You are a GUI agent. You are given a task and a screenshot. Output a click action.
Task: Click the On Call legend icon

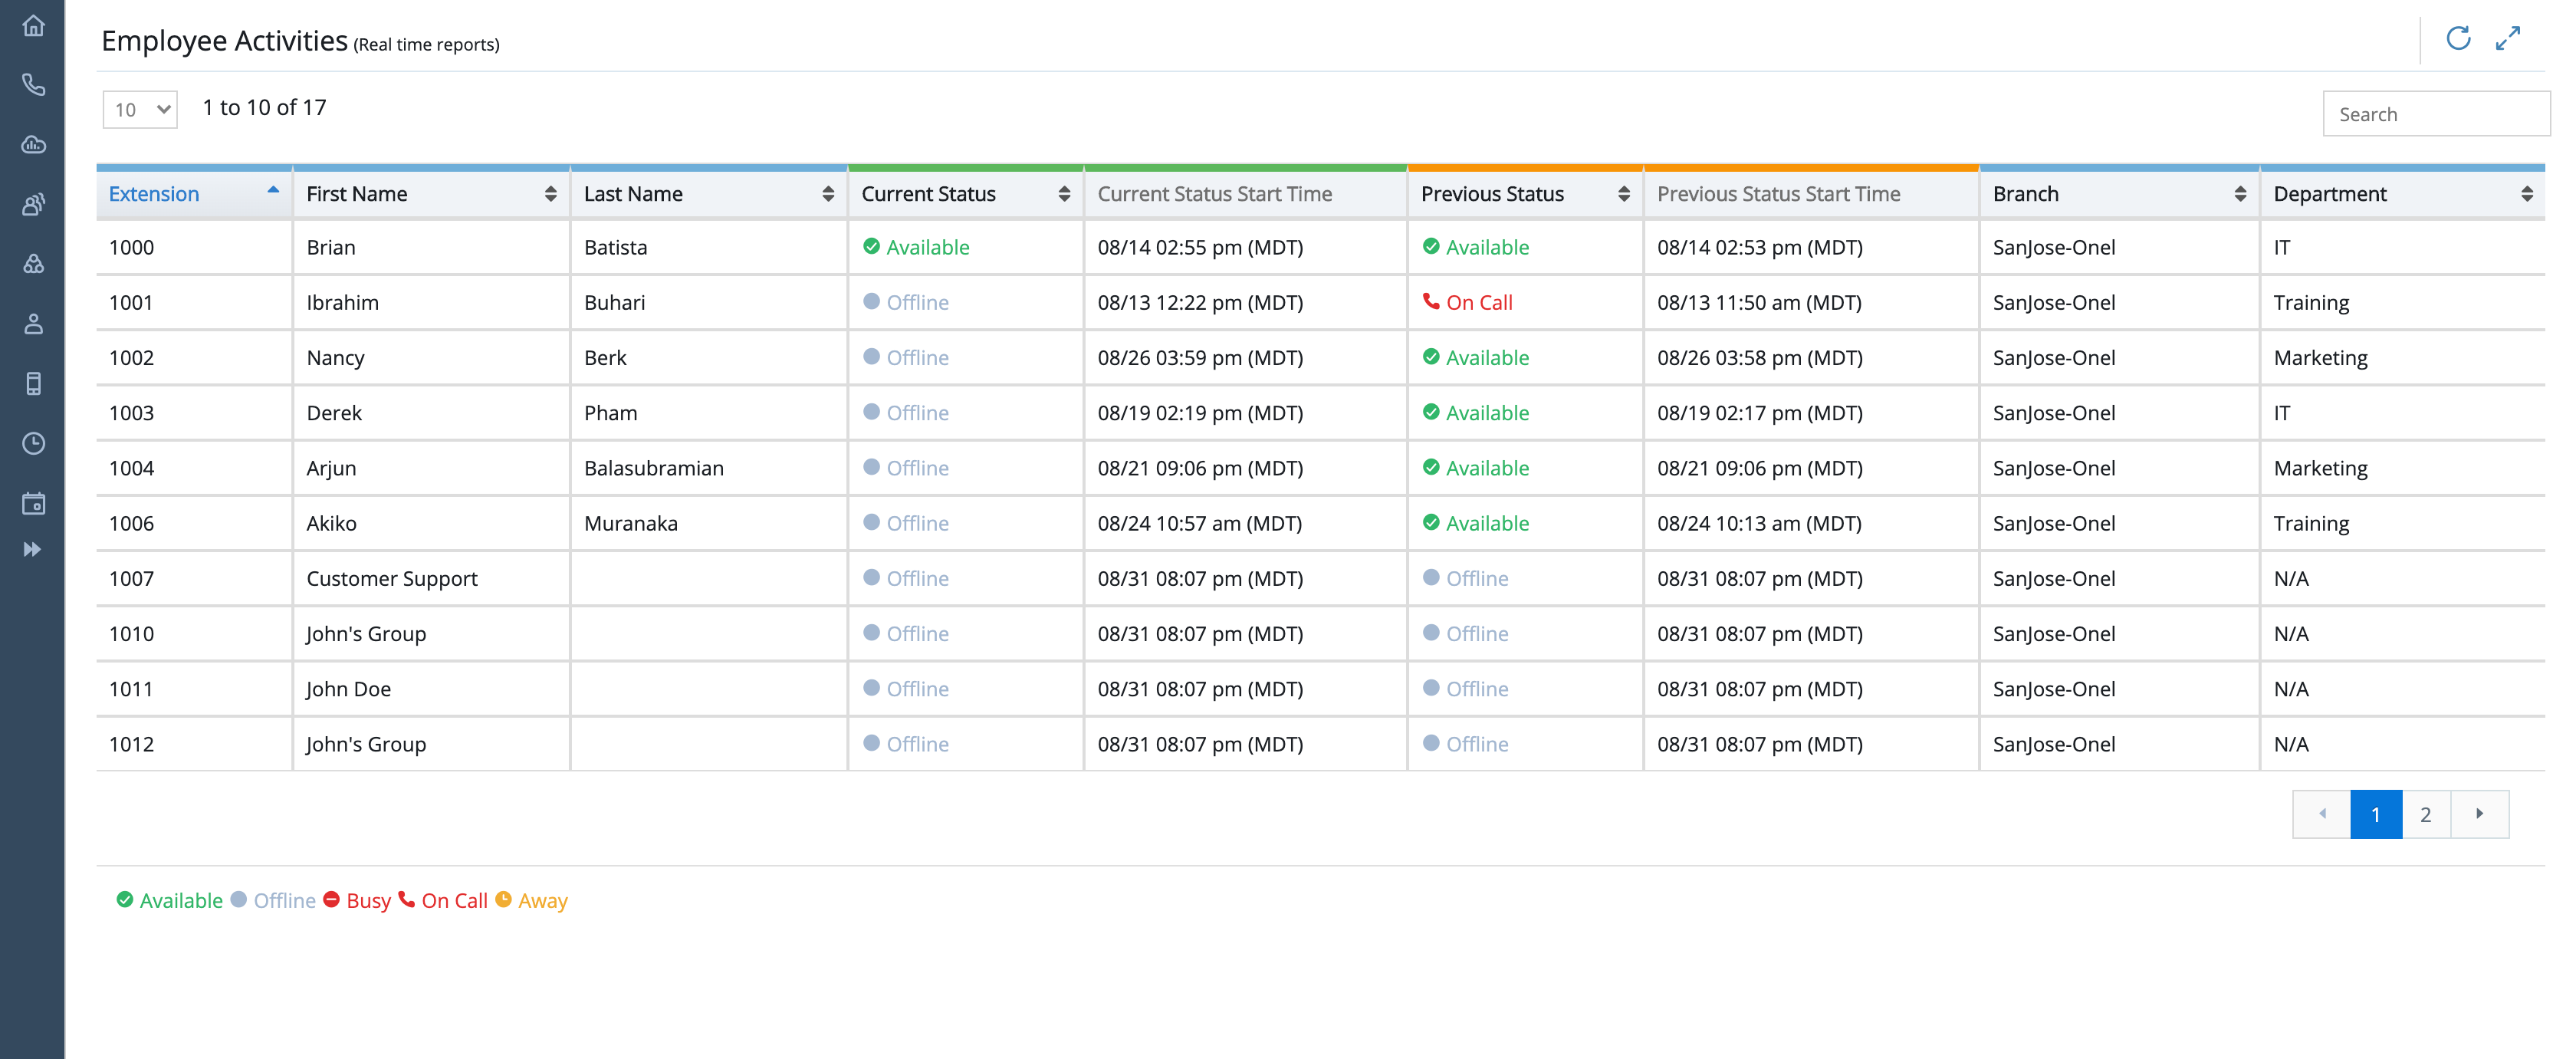(406, 899)
